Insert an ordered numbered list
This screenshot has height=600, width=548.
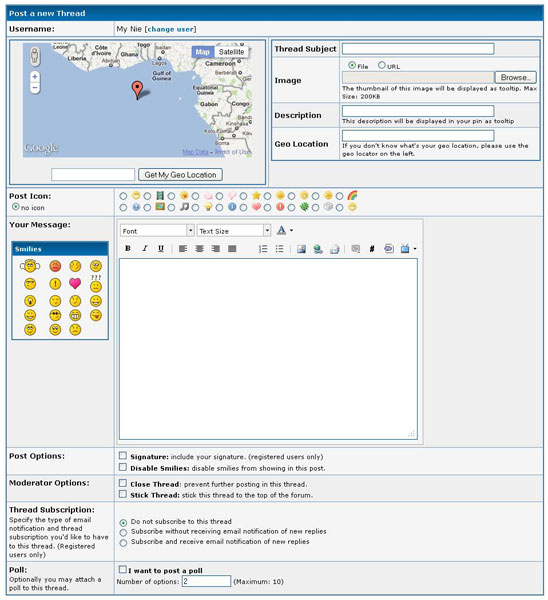click(x=263, y=249)
